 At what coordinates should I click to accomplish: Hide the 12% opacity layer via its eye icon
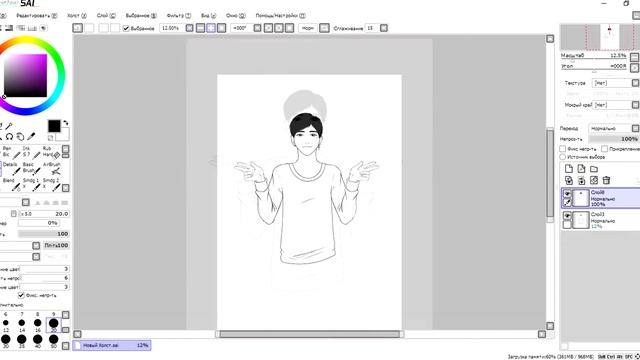tap(567, 216)
